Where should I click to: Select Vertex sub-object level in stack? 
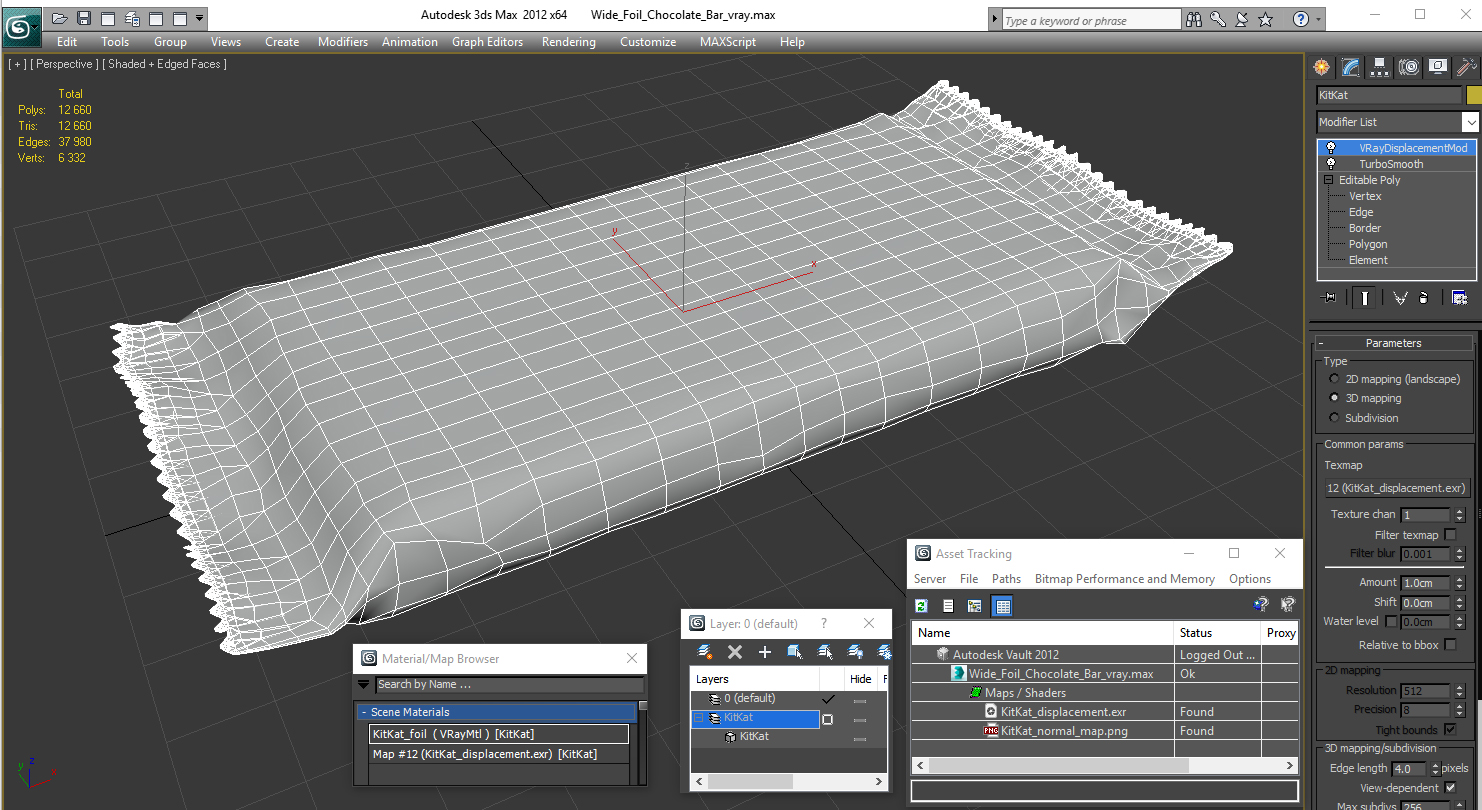click(1365, 196)
